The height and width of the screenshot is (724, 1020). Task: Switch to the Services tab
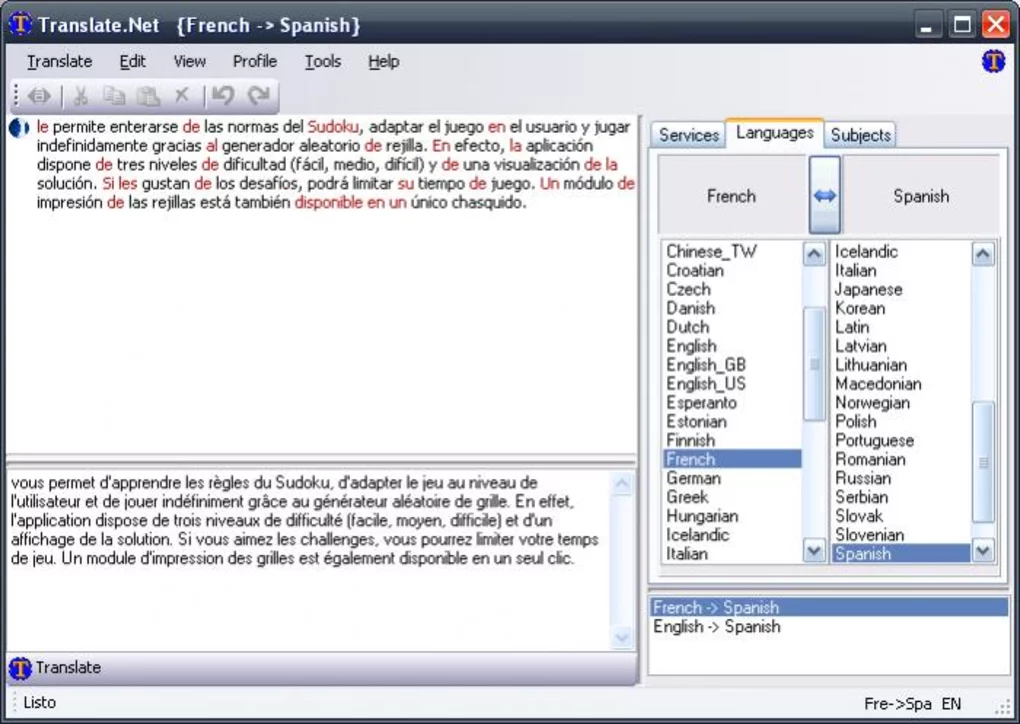[x=688, y=135]
